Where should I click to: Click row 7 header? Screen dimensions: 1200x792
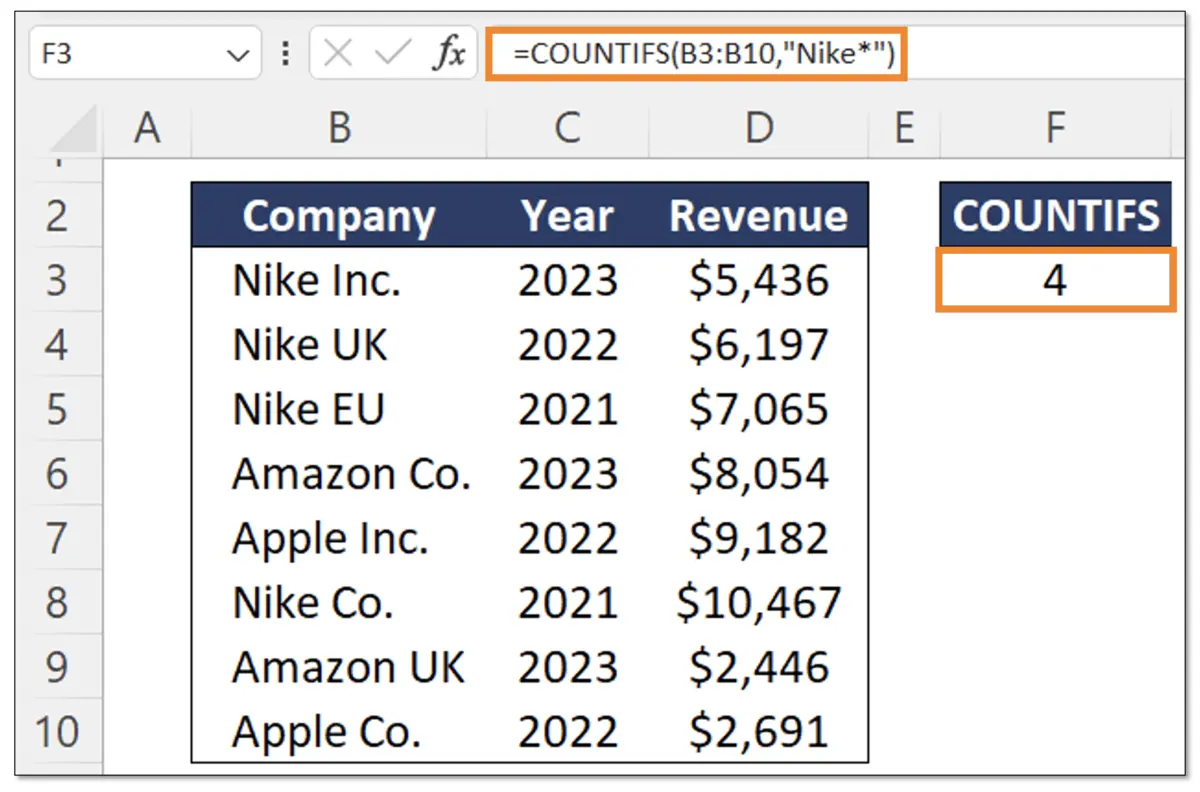pyautogui.click(x=58, y=538)
